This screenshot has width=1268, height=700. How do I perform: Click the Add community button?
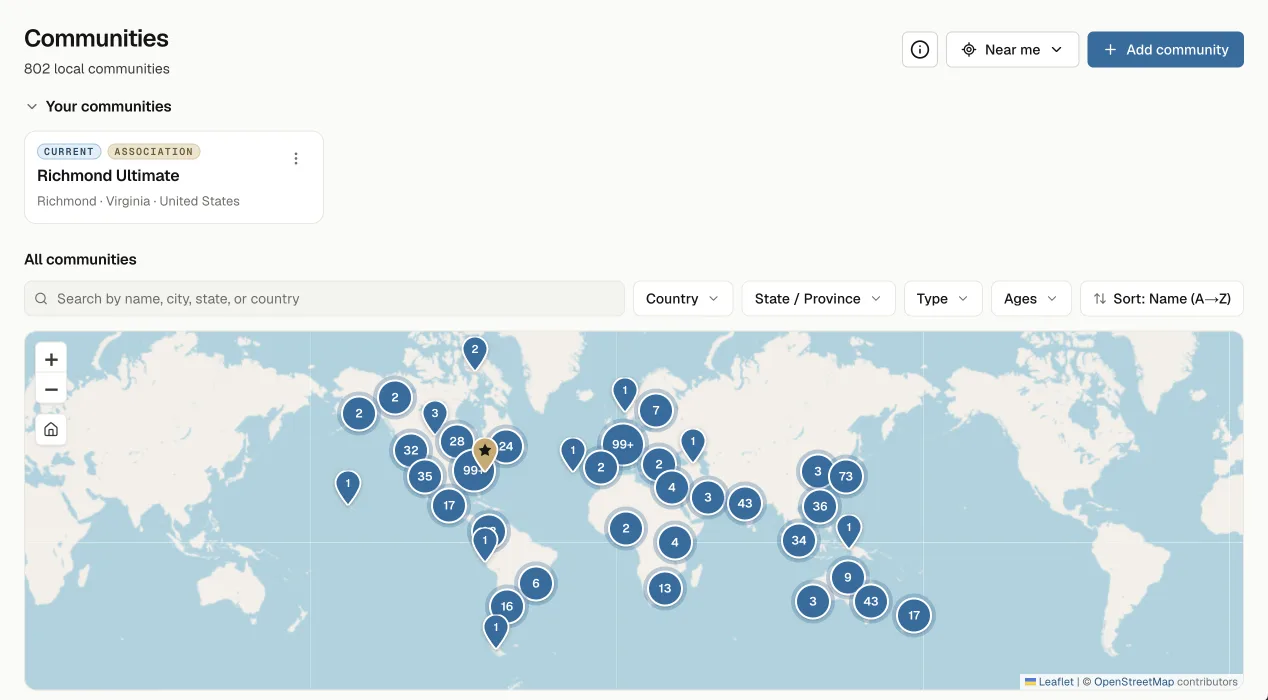1165,49
